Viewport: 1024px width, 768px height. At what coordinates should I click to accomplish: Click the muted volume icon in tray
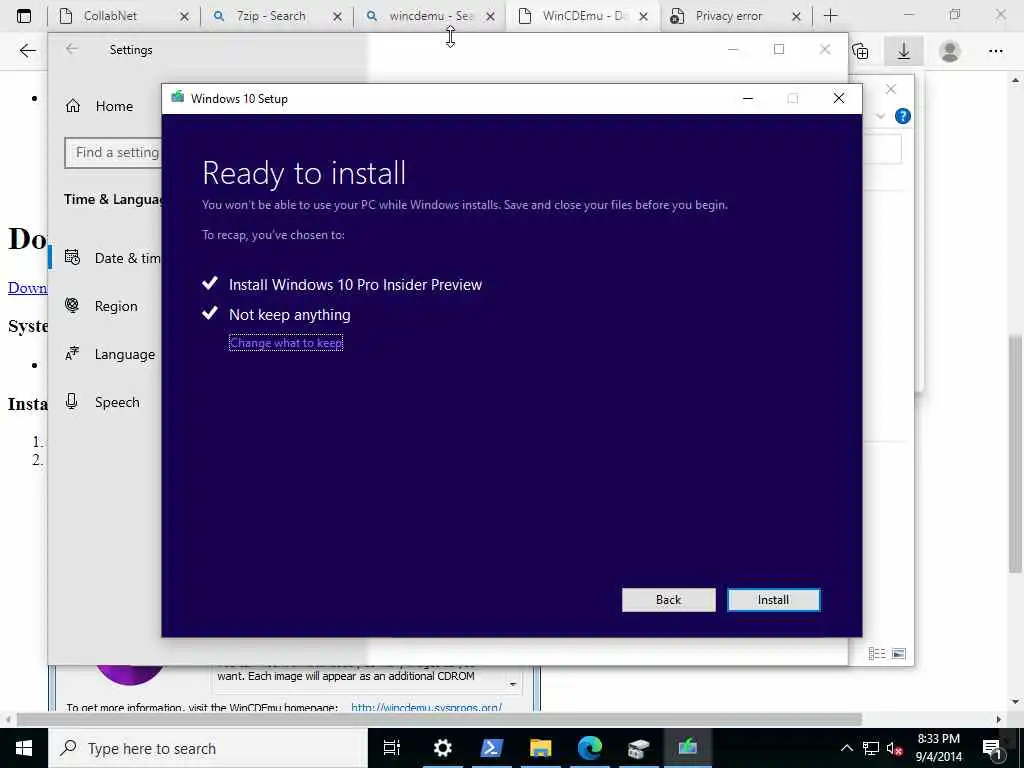pyautogui.click(x=895, y=748)
